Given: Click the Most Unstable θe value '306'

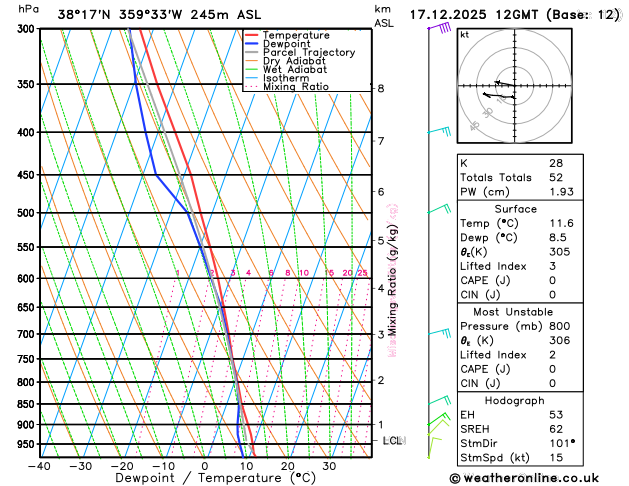Looking at the screenshot, I should click(x=560, y=340).
